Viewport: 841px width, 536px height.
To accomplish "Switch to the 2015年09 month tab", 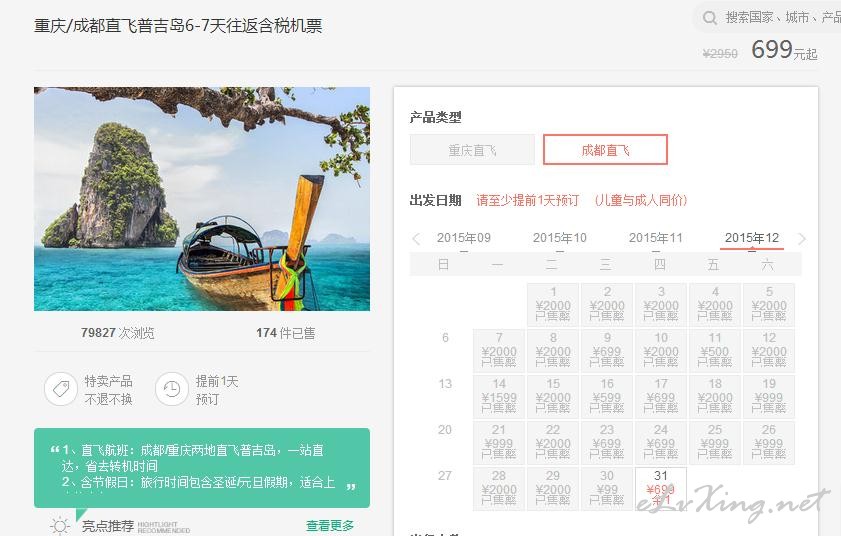I will [x=463, y=238].
